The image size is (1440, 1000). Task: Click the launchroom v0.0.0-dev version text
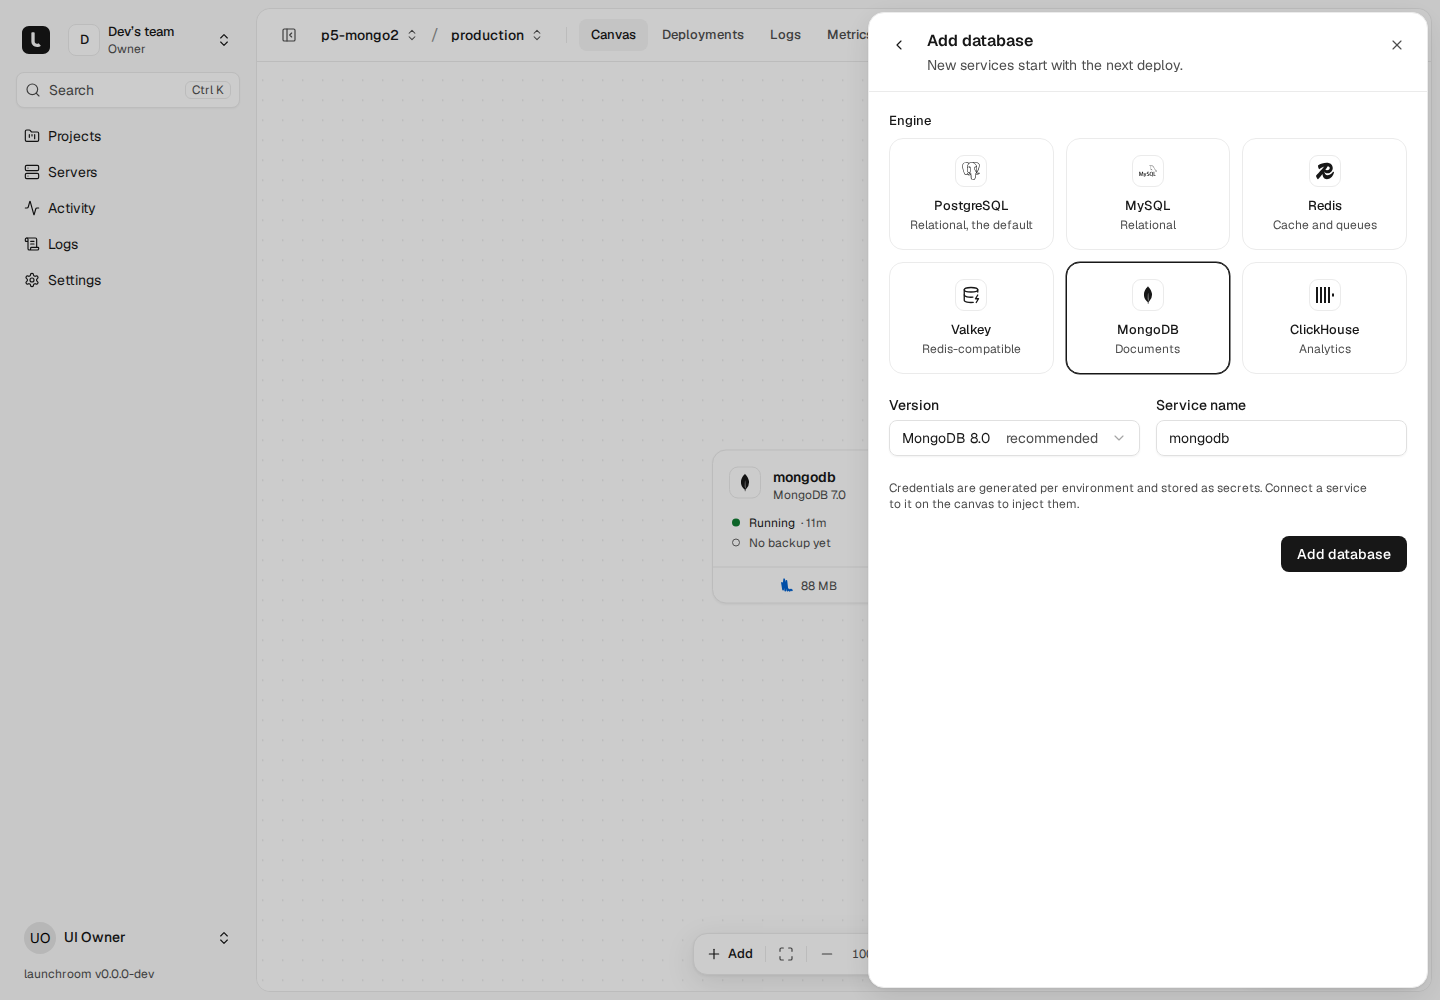point(89,974)
